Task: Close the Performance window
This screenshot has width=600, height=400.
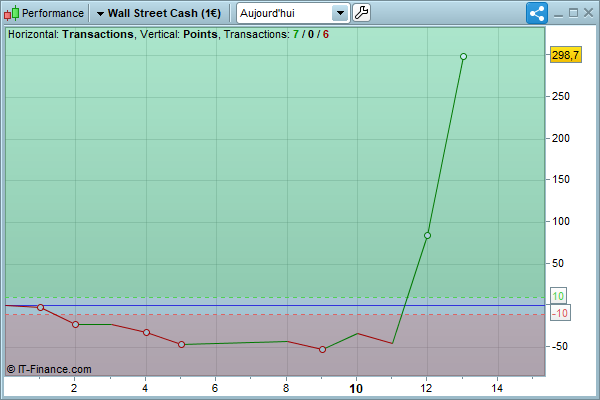Action: (589, 13)
